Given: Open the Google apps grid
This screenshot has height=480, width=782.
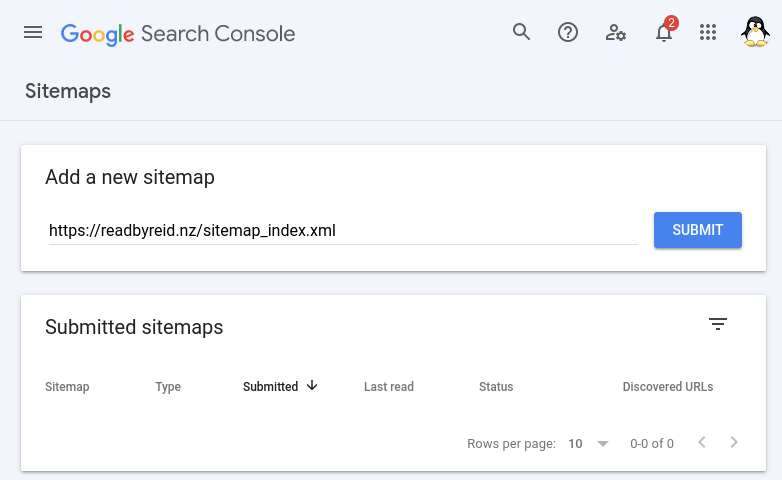Looking at the screenshot, I should 708,33.
